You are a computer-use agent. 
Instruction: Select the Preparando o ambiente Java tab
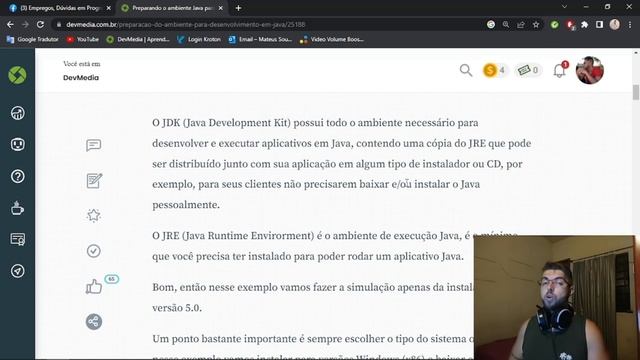click(171, 8)
